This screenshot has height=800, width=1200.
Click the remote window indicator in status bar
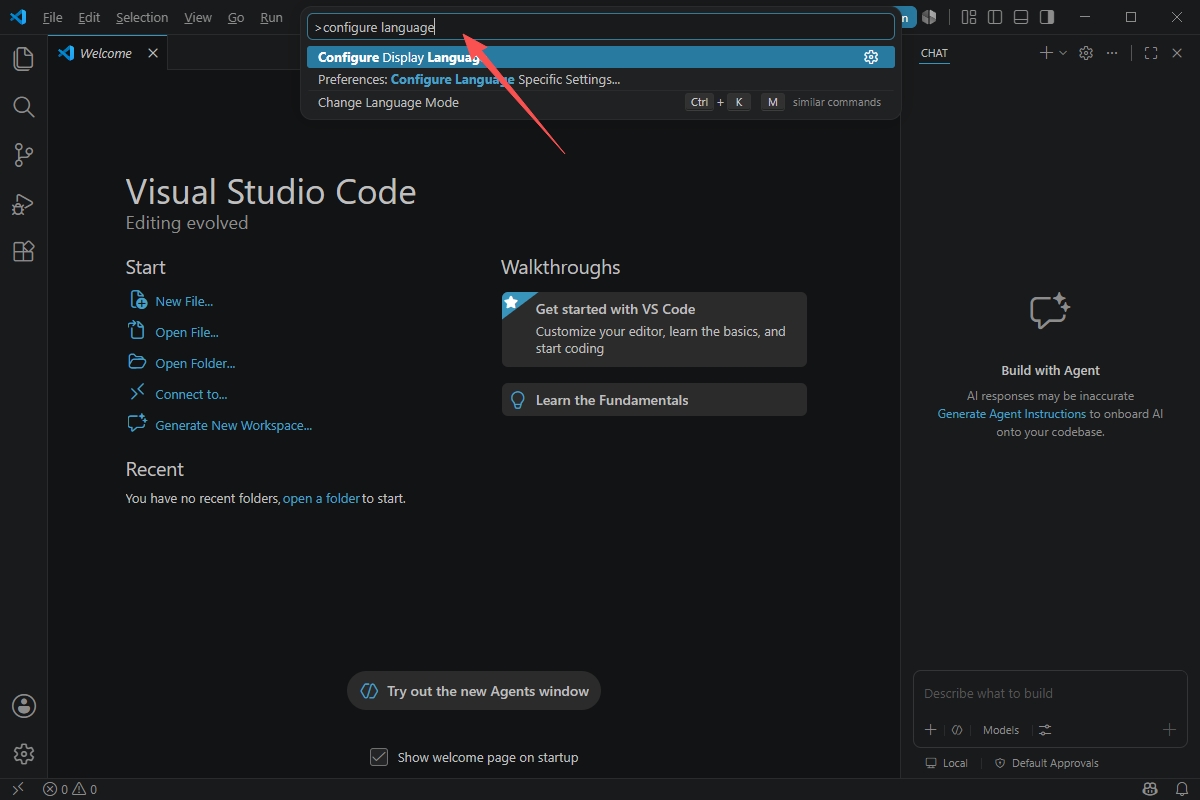[x=16, y=789]
